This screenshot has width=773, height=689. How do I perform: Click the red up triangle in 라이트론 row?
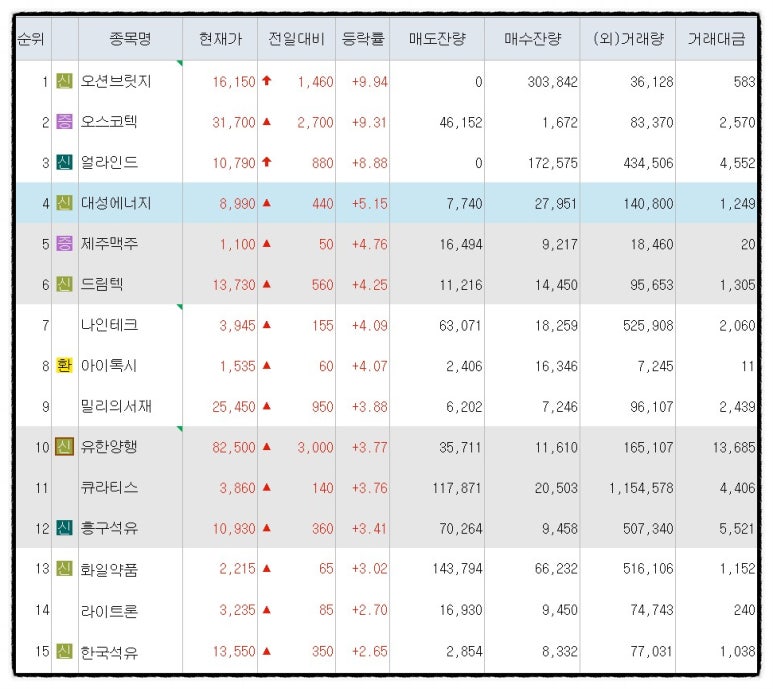pos(267,610)
